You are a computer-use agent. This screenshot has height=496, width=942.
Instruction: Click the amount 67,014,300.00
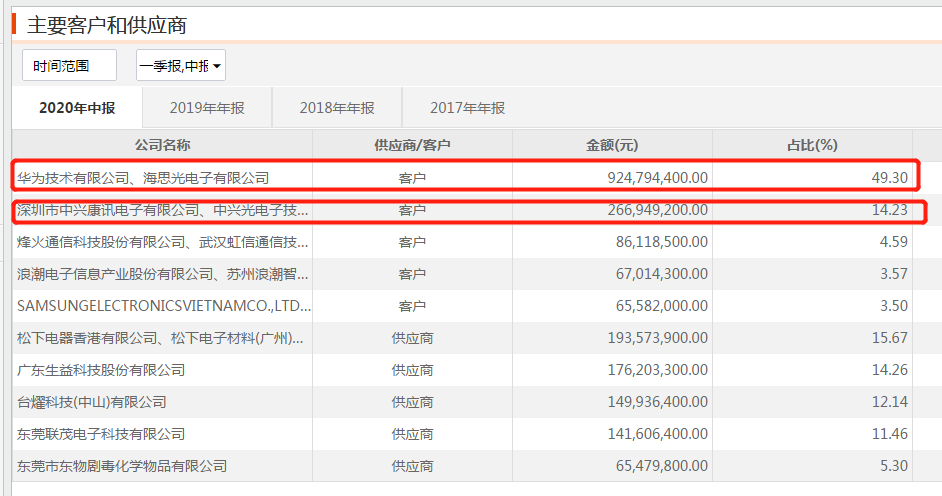coord(661,274)
